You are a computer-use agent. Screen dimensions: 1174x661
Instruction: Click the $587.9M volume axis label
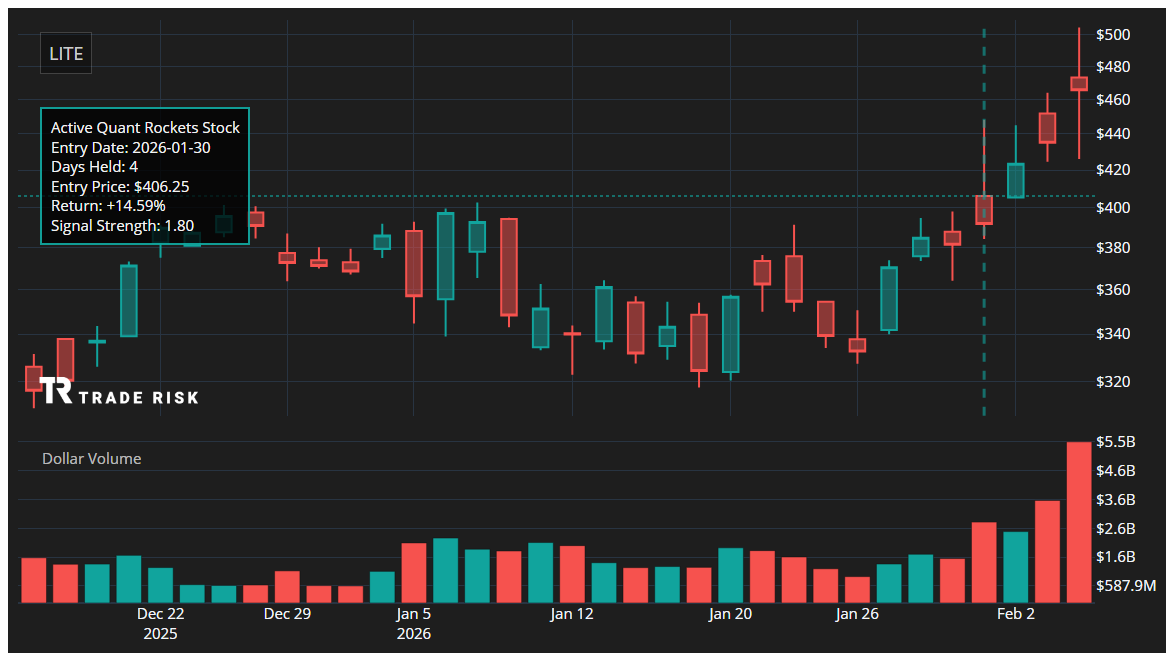coord(1125,585)
